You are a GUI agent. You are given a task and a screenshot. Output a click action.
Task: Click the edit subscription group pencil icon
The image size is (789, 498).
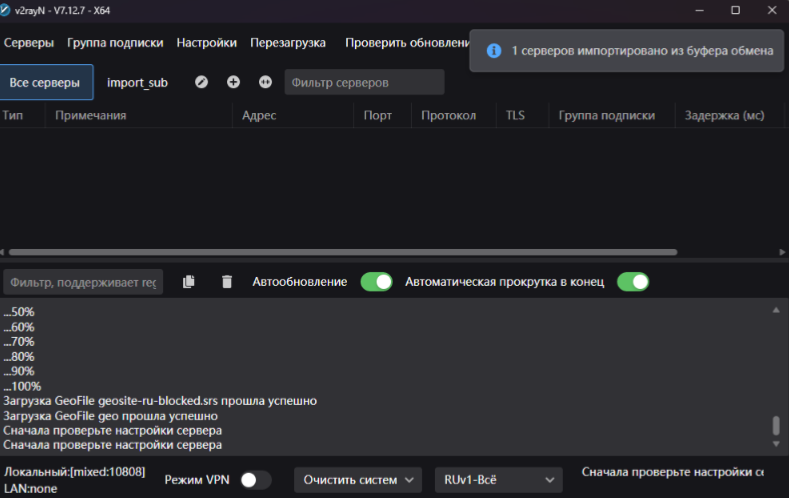pyautogui.click(x=201, y=82)
